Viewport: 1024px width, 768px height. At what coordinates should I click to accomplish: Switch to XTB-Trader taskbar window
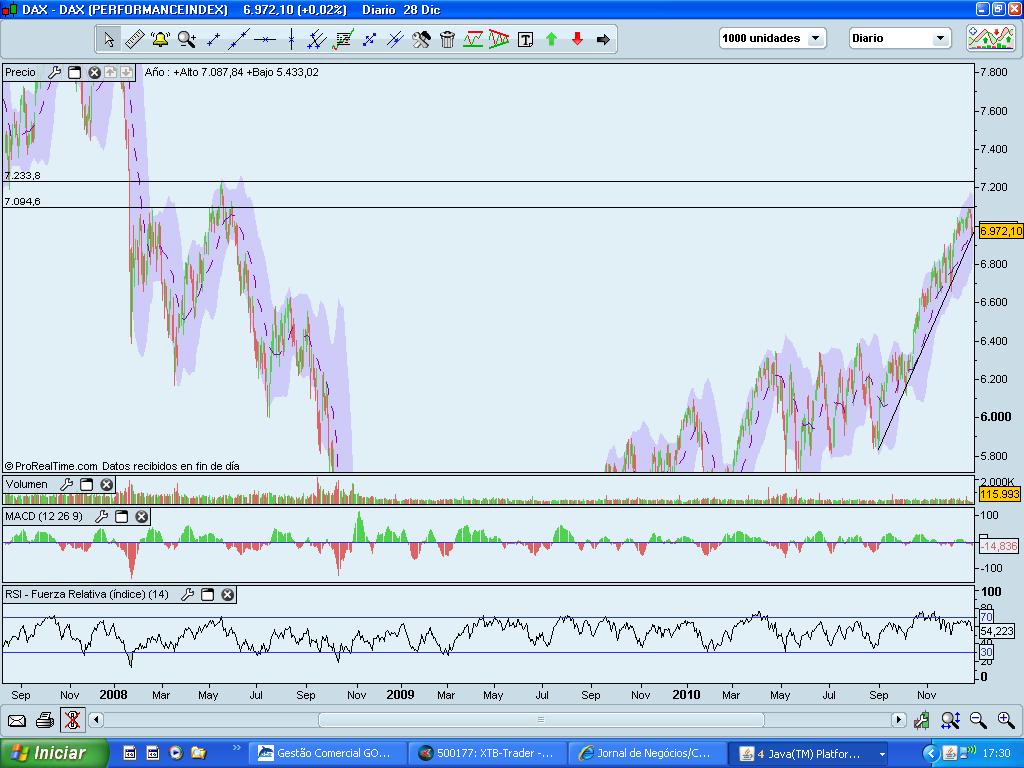(x=487, y=753)
